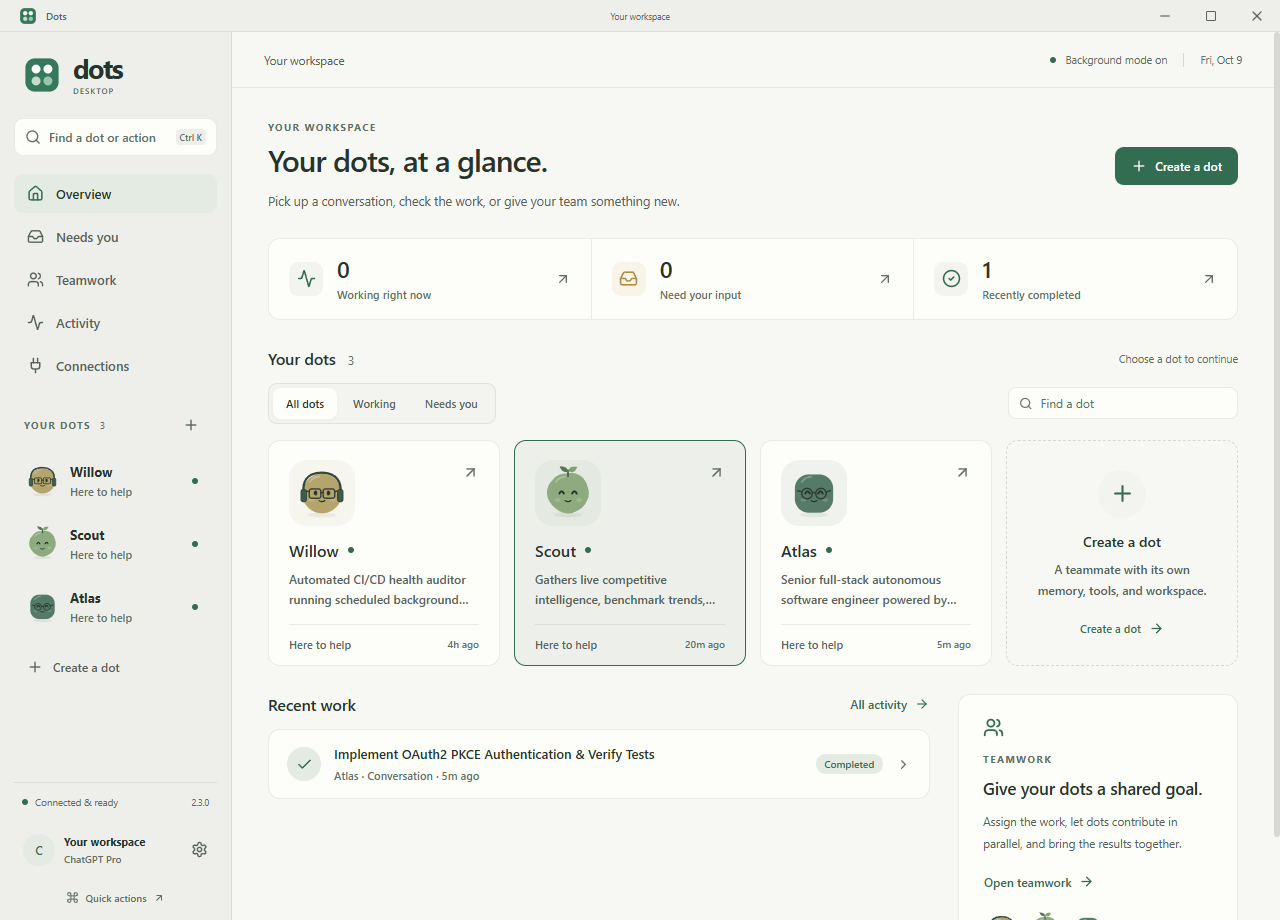Open workspace settings gear icon

coord(199,849)
